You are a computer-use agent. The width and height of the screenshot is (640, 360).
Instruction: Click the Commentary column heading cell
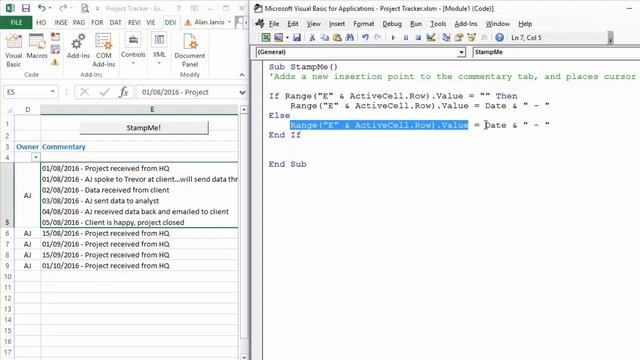point(139,147)
